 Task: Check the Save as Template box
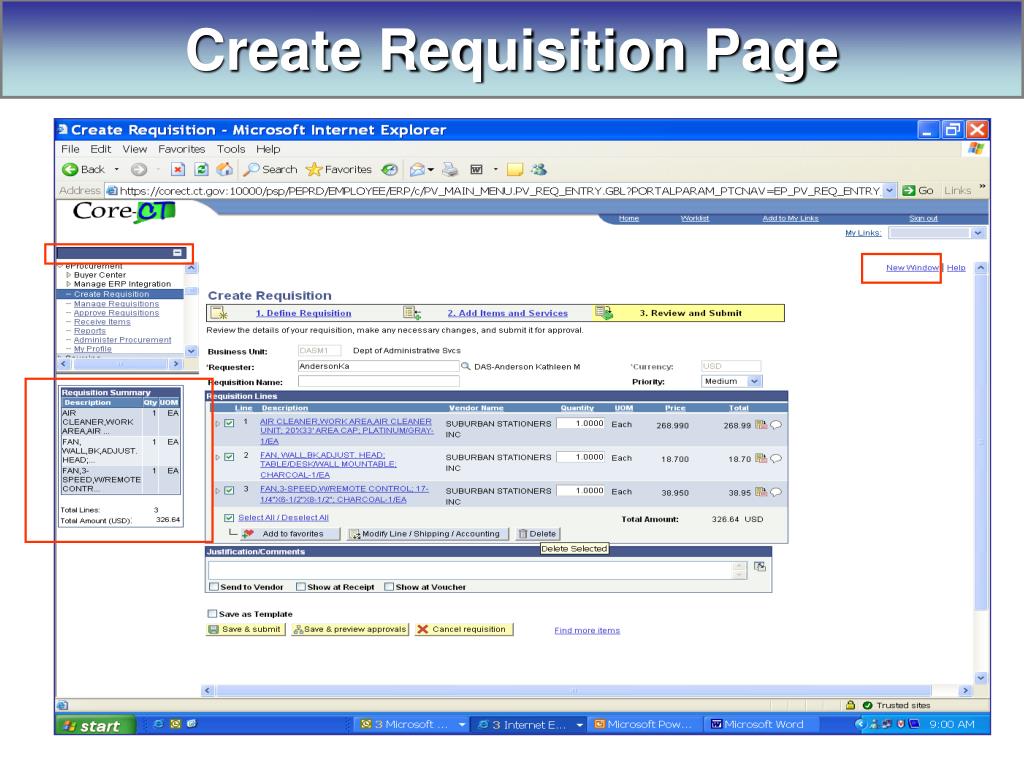point(212,613)
